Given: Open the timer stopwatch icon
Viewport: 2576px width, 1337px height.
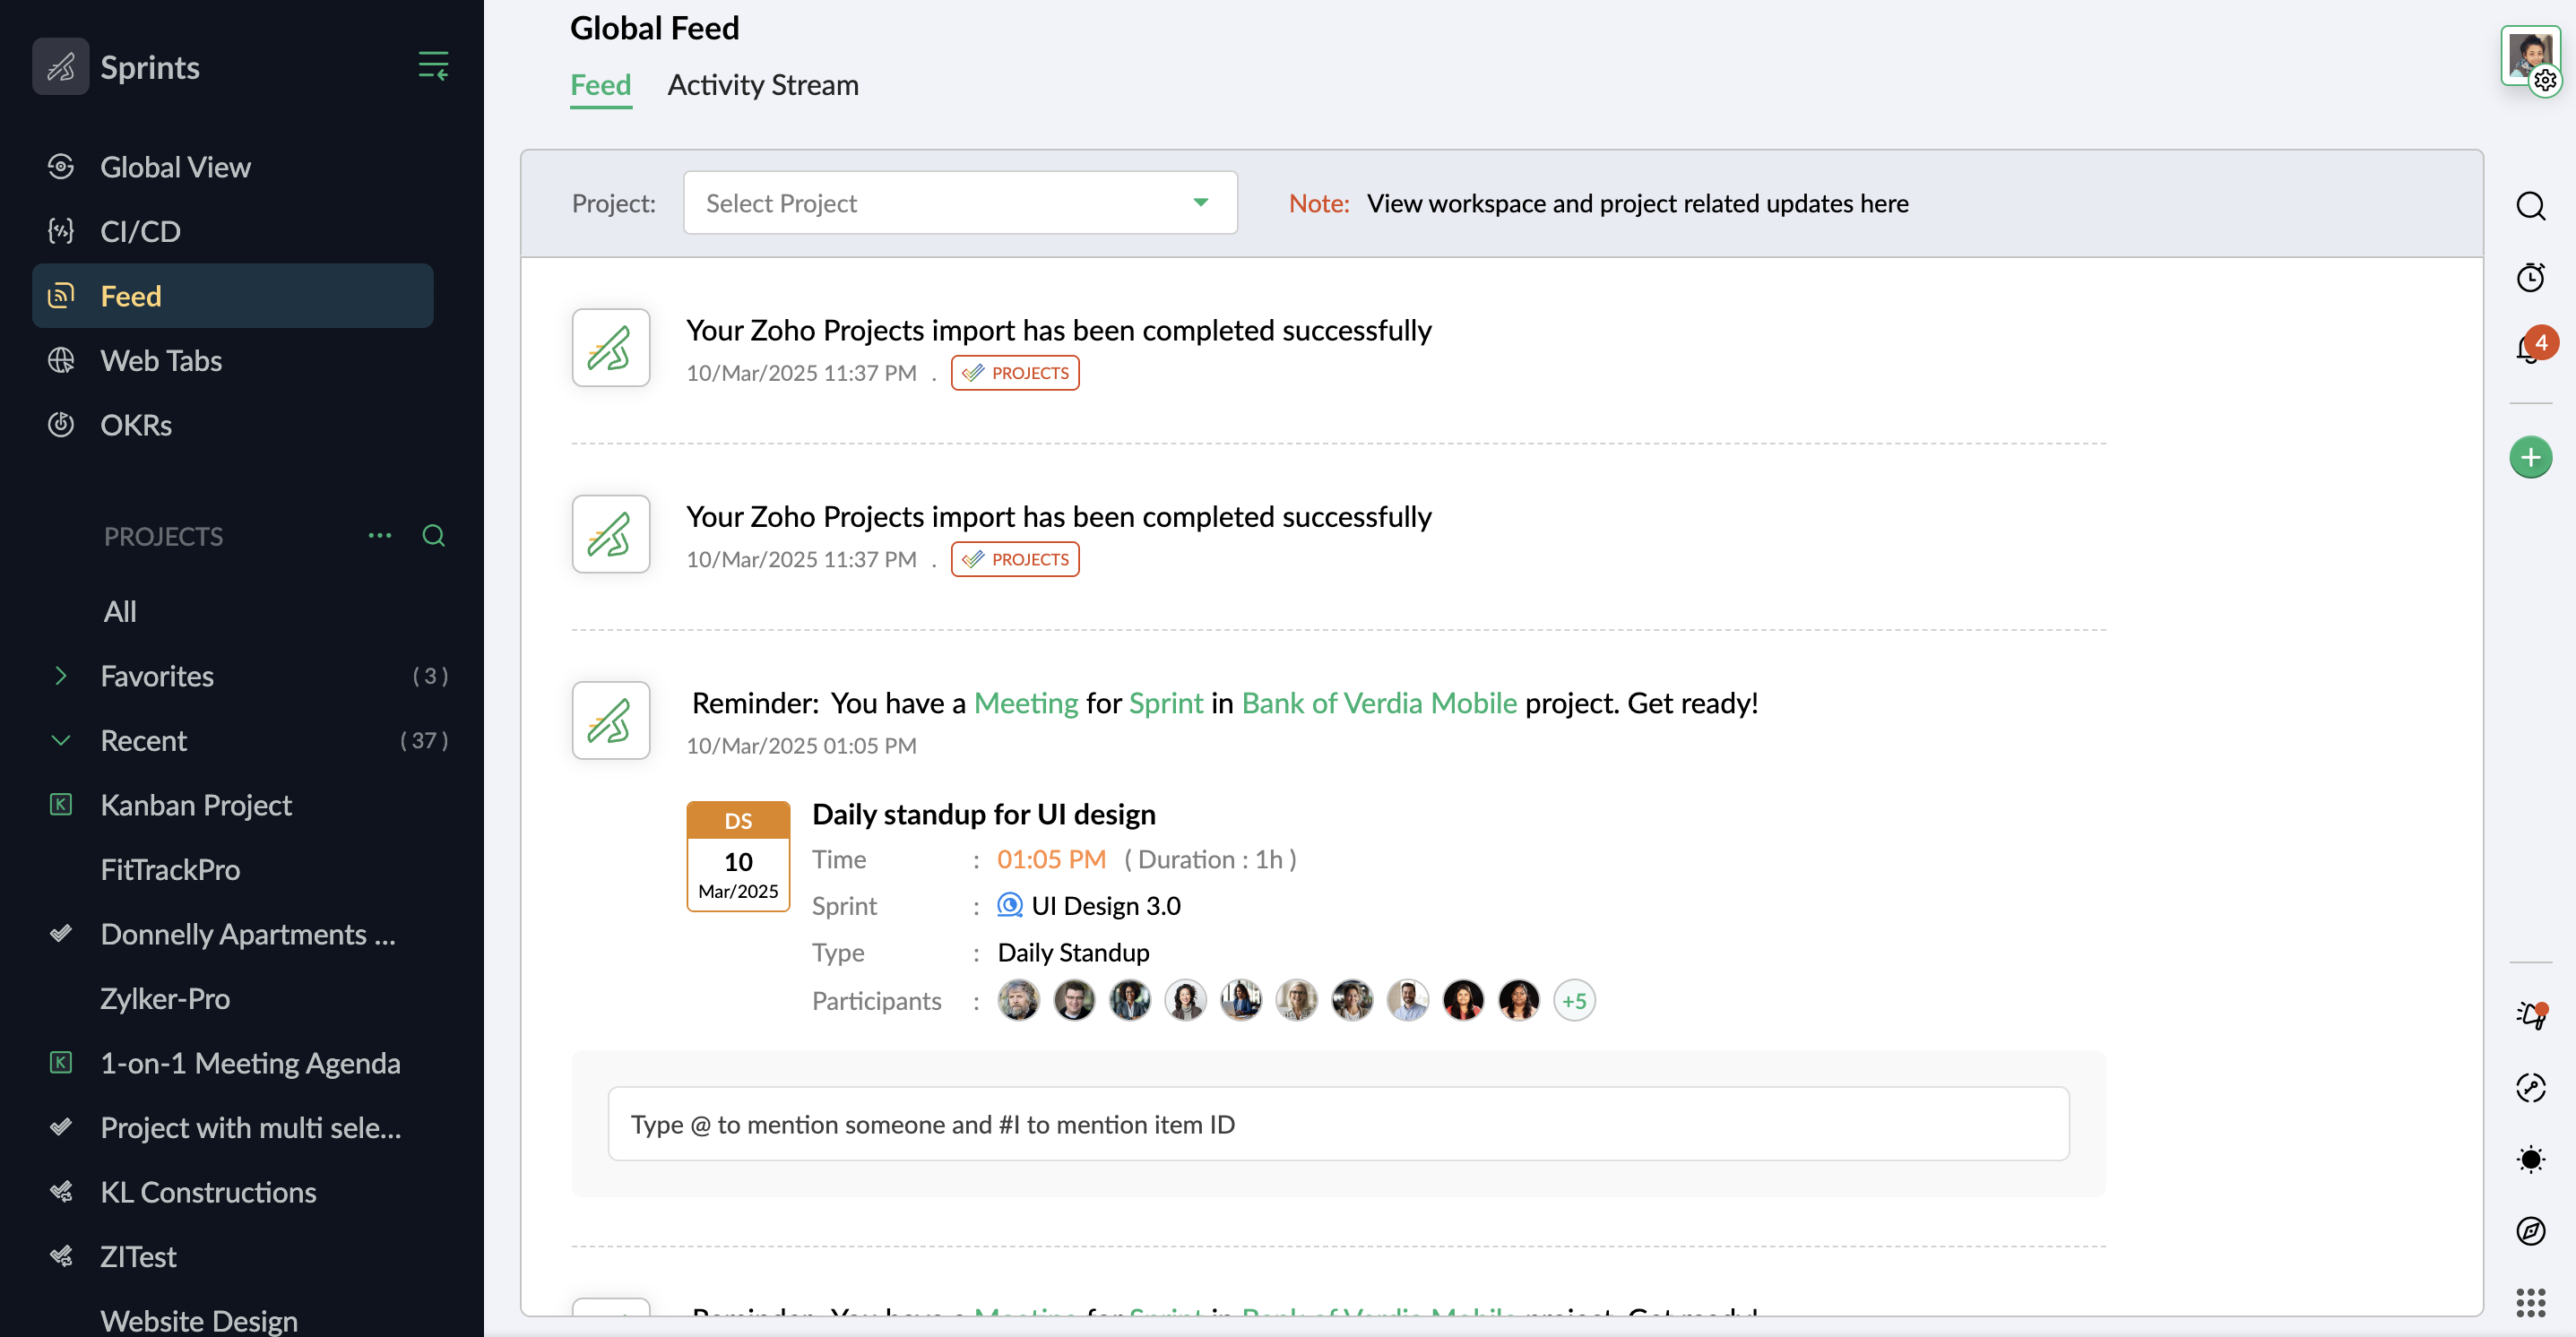Looking at the screenshot, I should pyautogui.click(x=2530, y=277).
